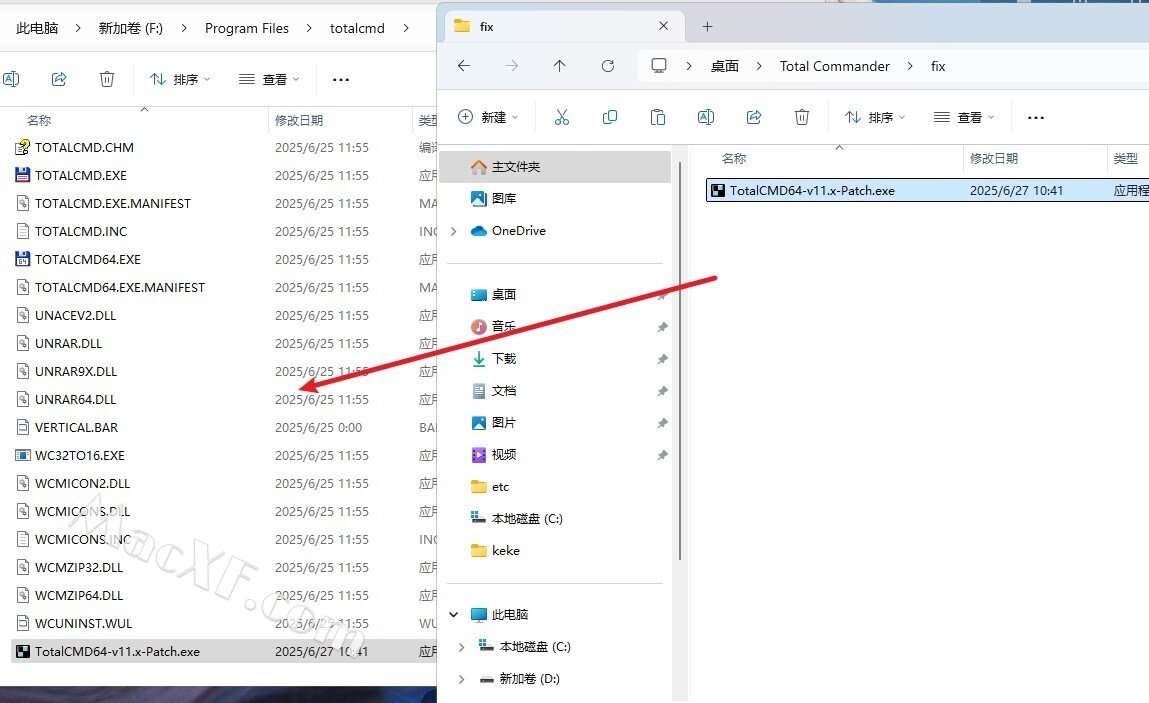The width and height of the screenshot is (1149, 703).
Task: Click the chevron after Total Commander in the breadcrumb
Action: (x=910, y=66)
